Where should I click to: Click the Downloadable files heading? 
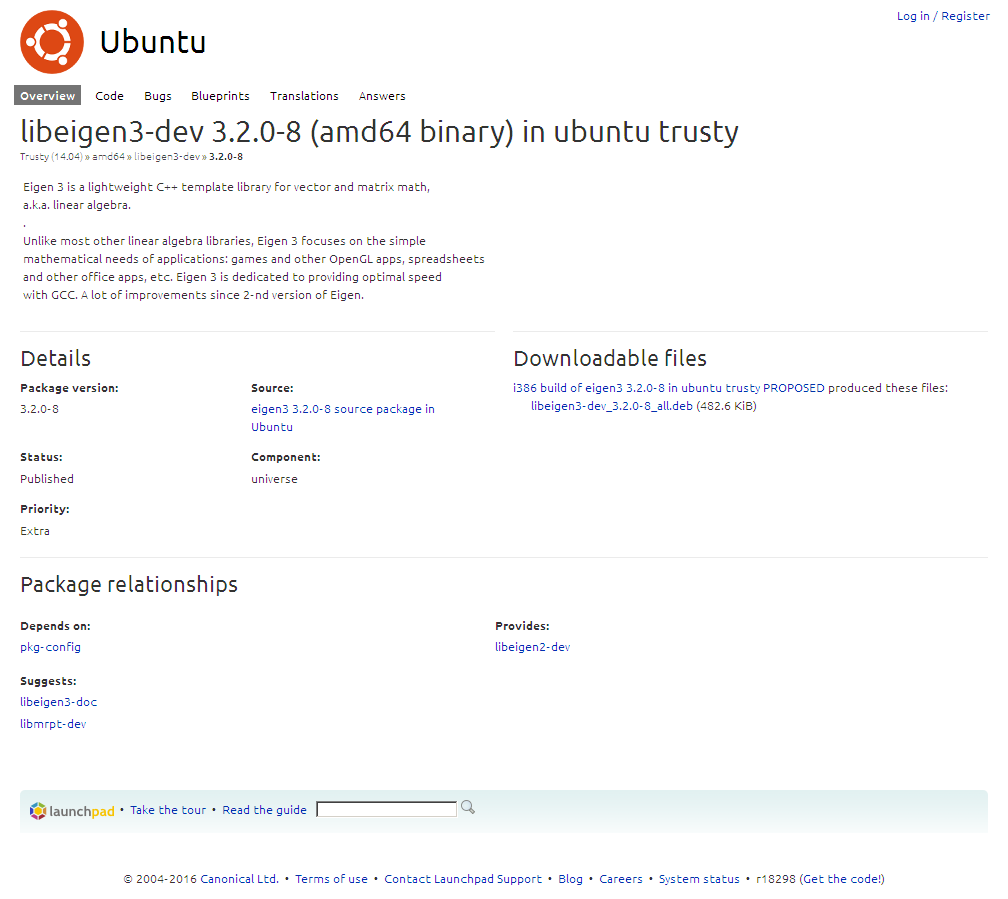(610, 358)
